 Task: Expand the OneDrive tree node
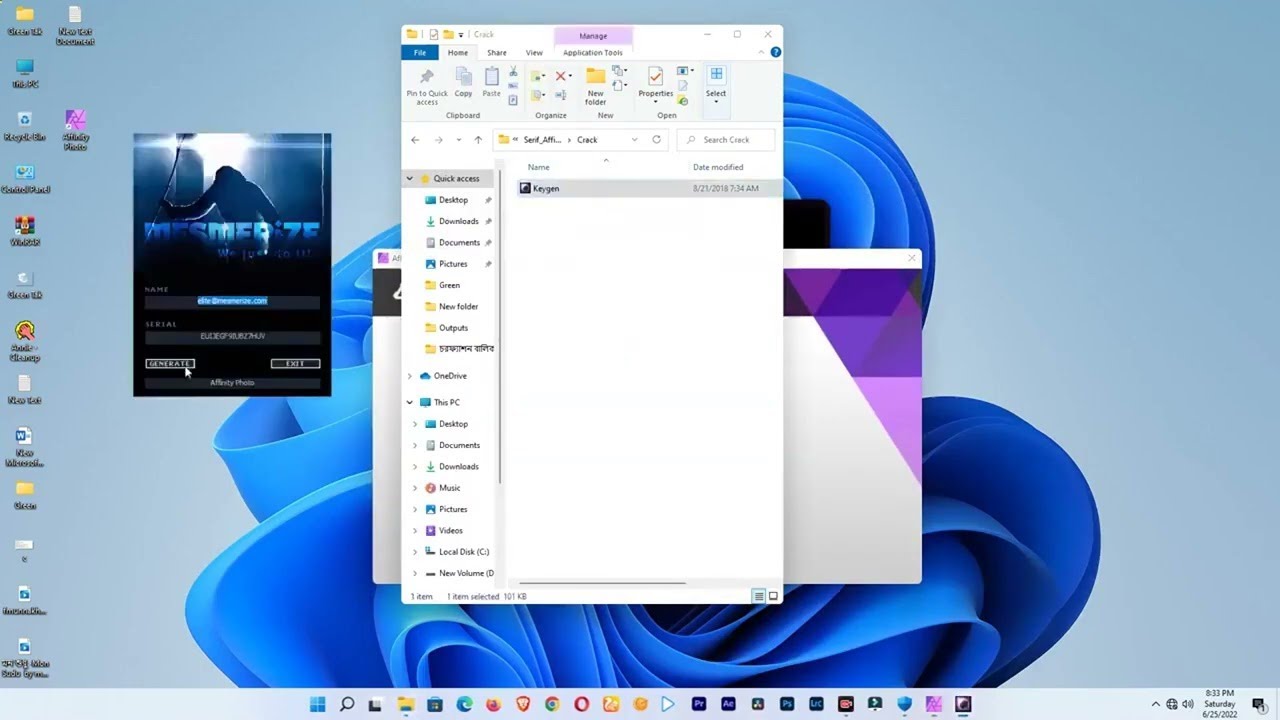[409, 376]
